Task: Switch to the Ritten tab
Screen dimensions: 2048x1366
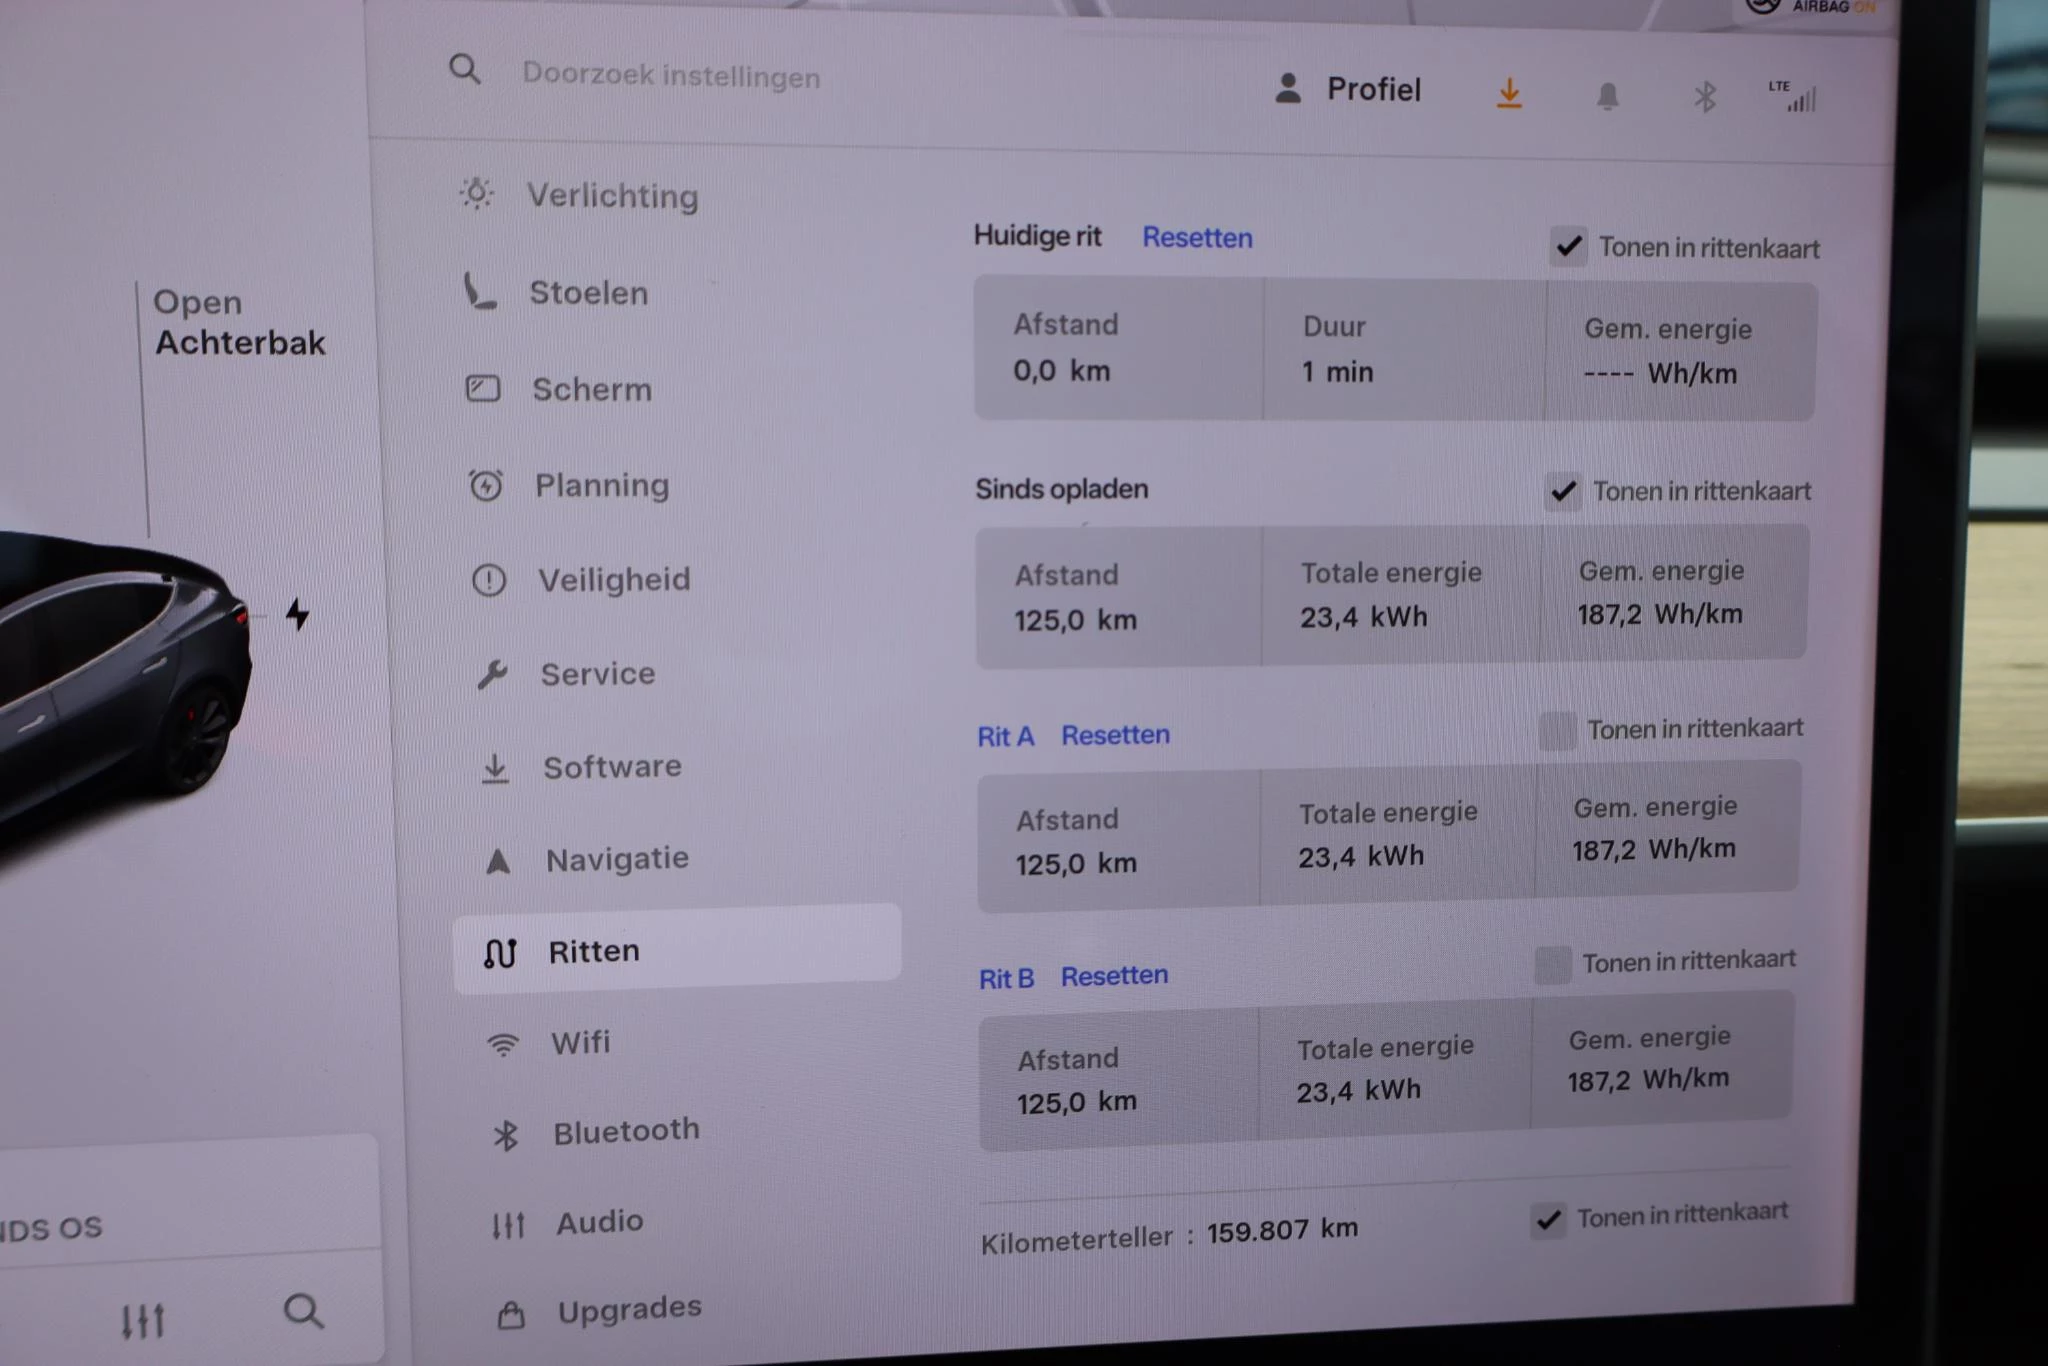Action: [594, 950]
